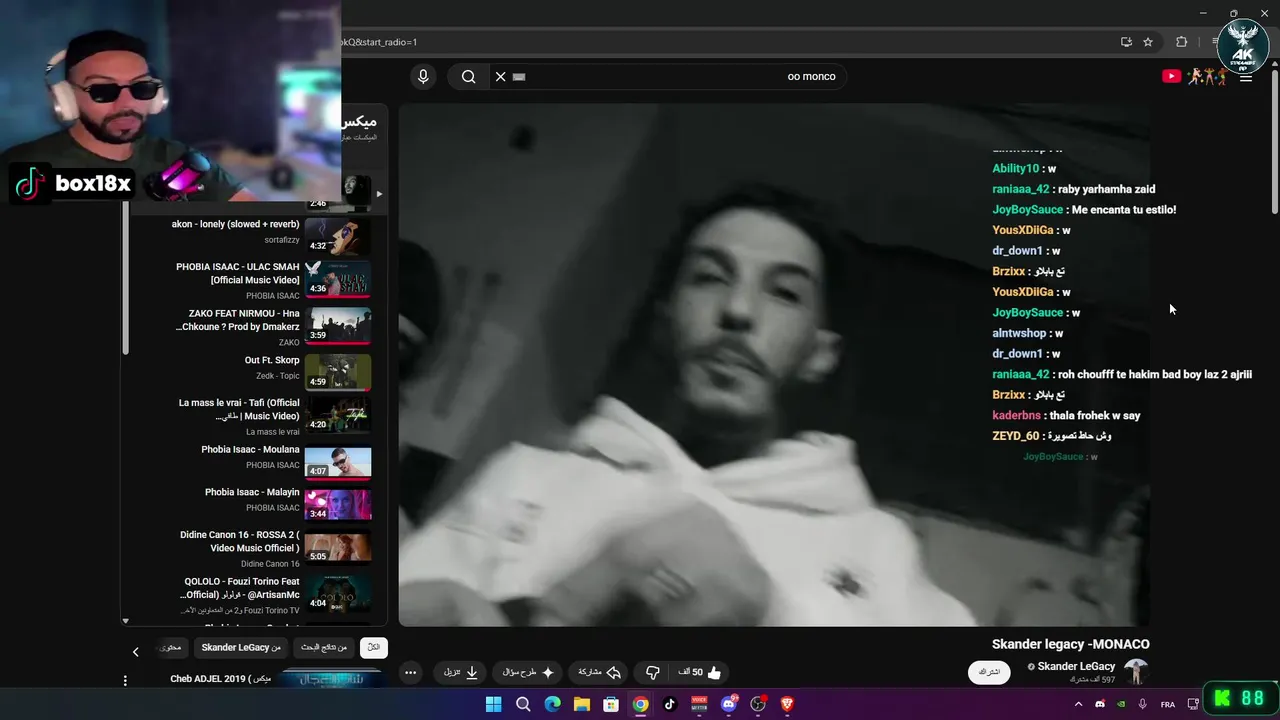This screenshot has height=720, width=1280.
Task: Play 'PHOBIA ISAAC - ULAC SMAH' from playlist
Action: pos(238,274)
